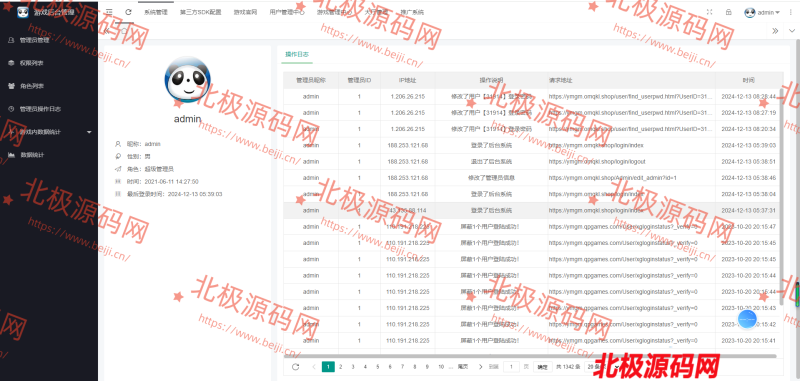Click the IP地址 column header
The image size is (800, 381).
click(408, 80)
